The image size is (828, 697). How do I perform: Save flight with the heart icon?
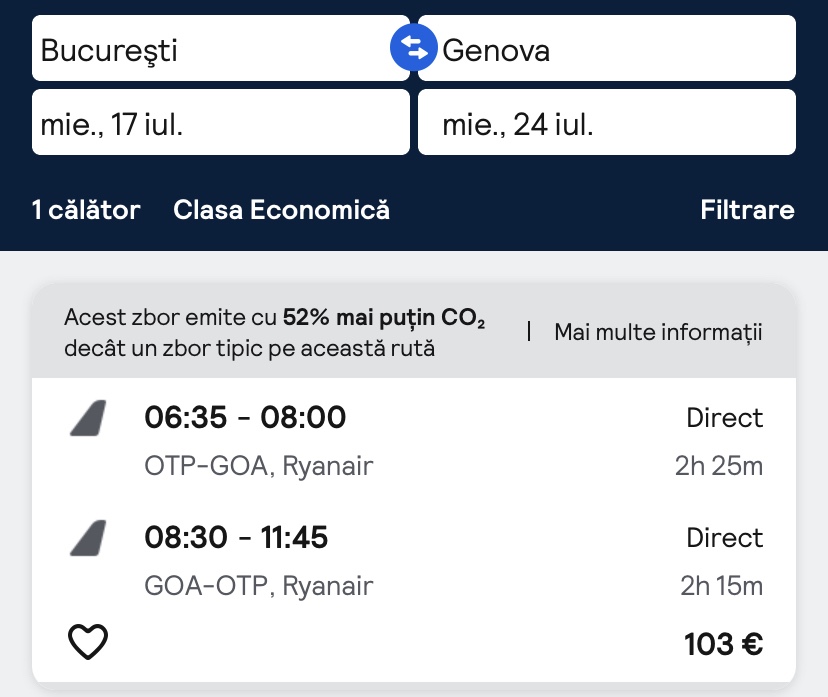(88, 641)
